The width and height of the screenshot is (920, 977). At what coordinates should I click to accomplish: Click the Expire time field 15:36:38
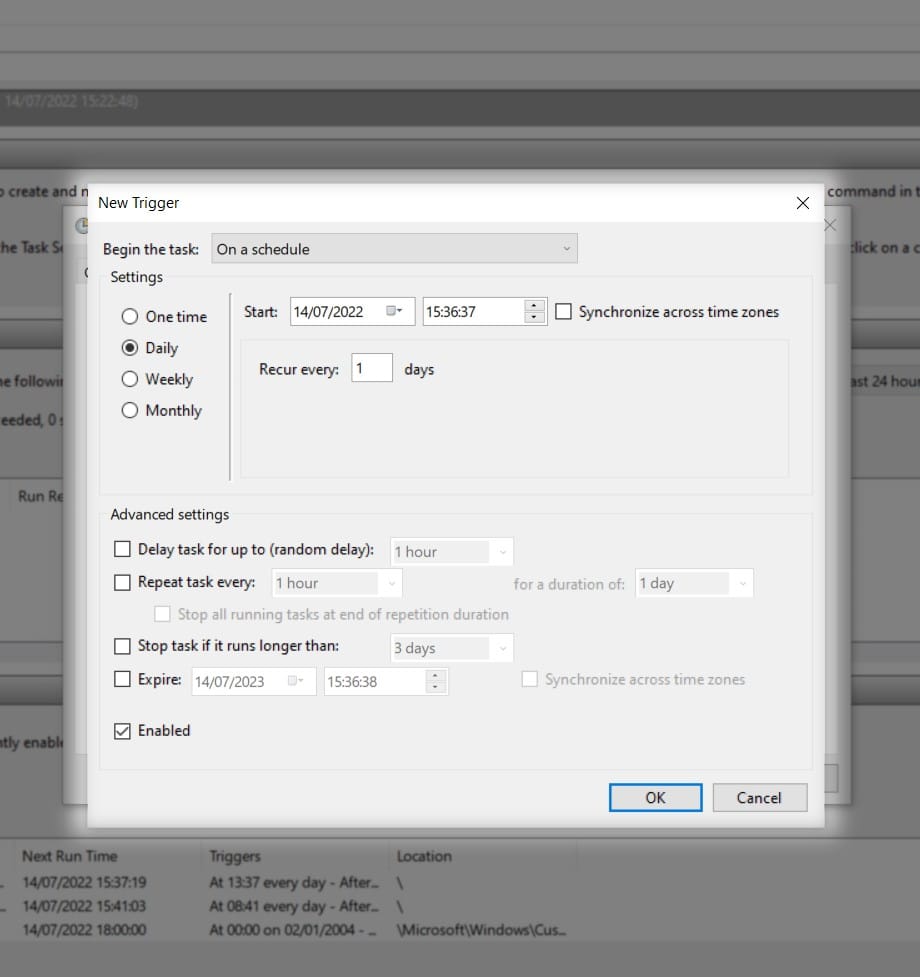coord(386,681)
